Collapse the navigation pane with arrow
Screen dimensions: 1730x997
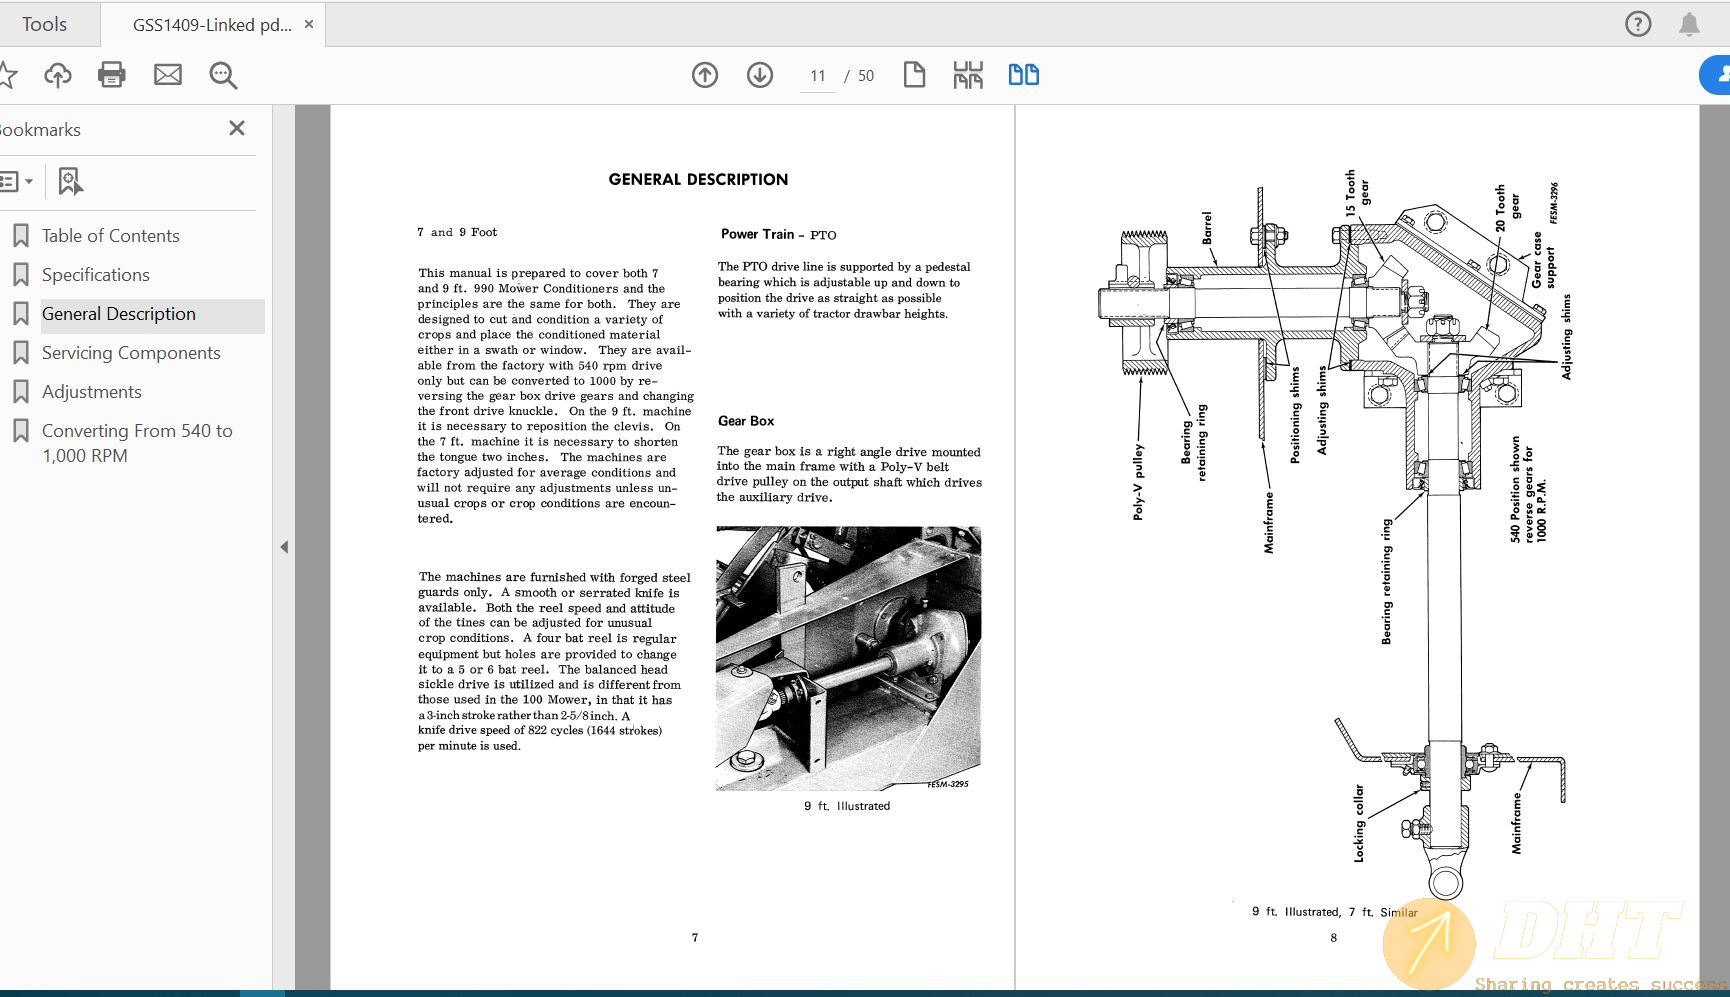(284, 547)
